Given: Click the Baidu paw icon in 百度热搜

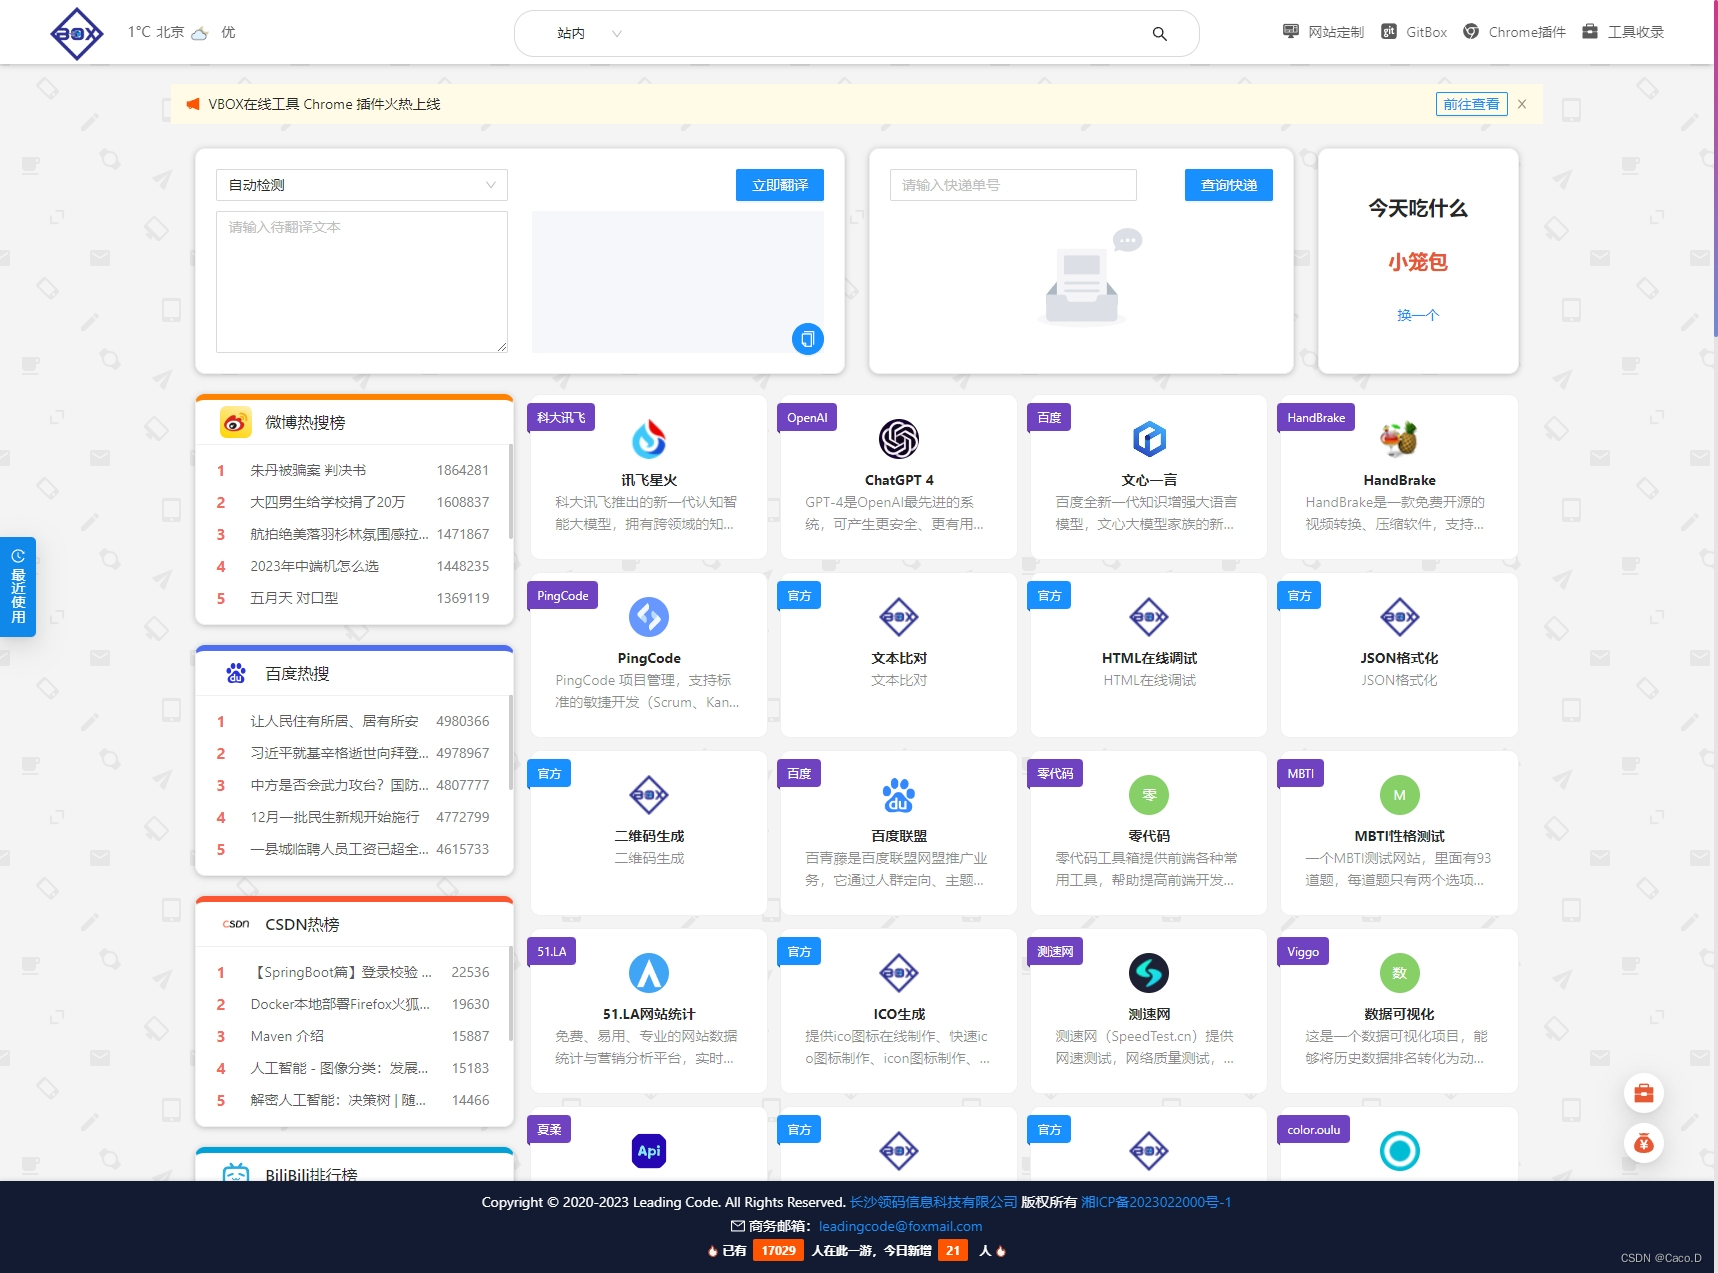Looking at the screenshot, I should point(236,674).
